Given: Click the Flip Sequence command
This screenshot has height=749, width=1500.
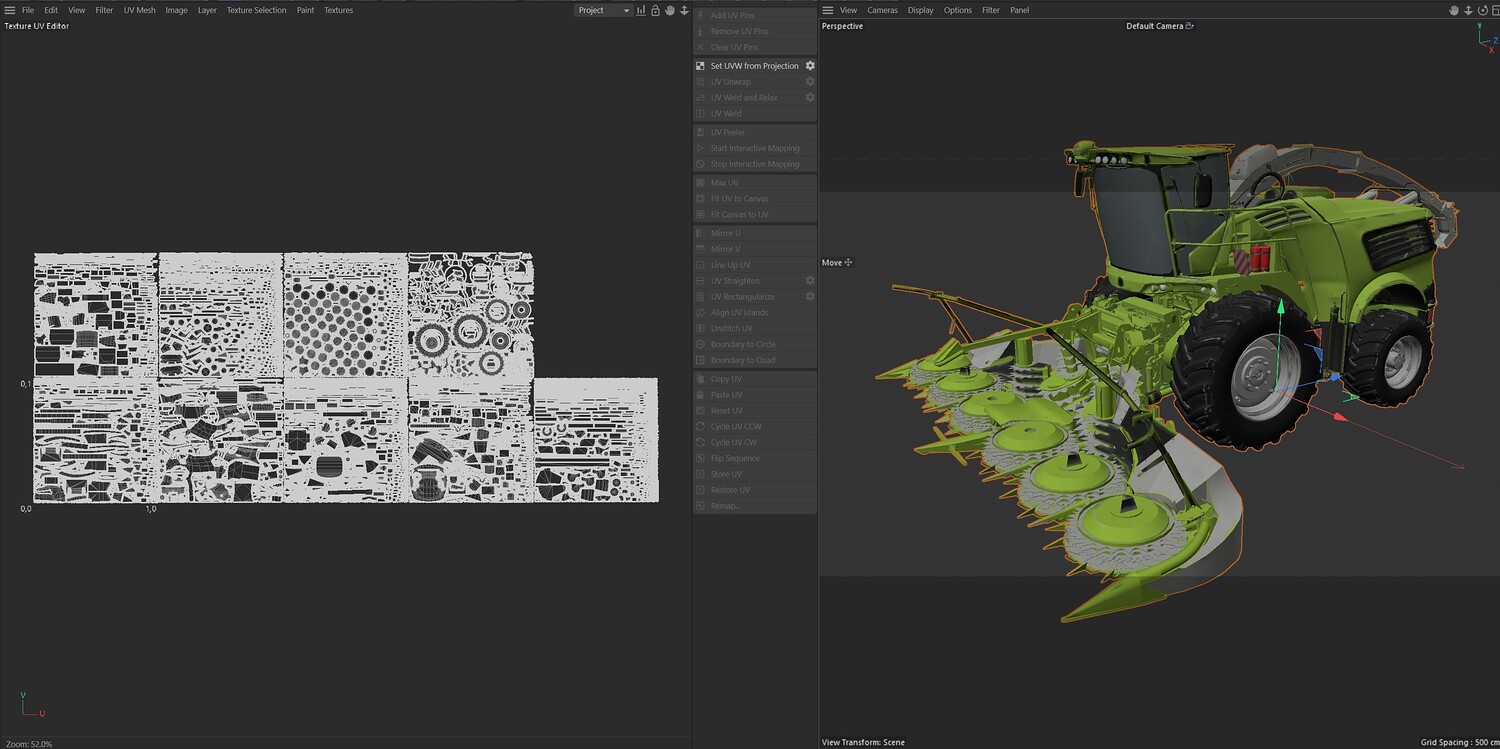Looking at the screenshot, I should [x=755, y=459].
